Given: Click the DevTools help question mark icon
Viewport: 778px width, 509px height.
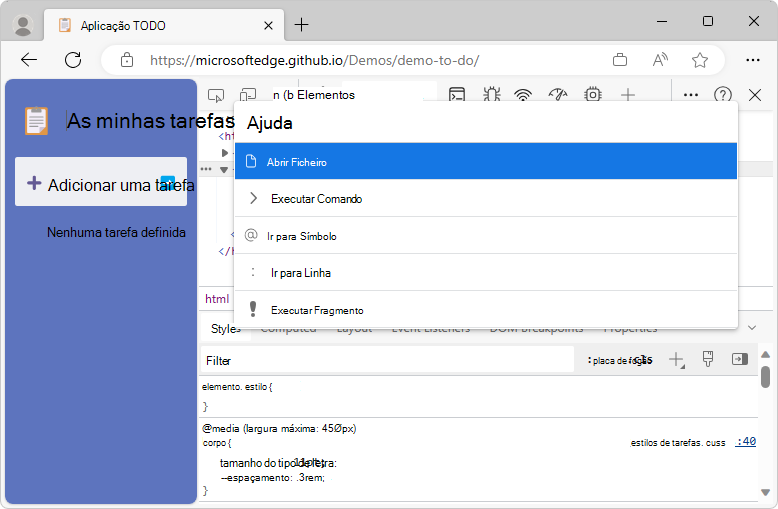Looking at the screenshot, I should (x=722, y=95).
